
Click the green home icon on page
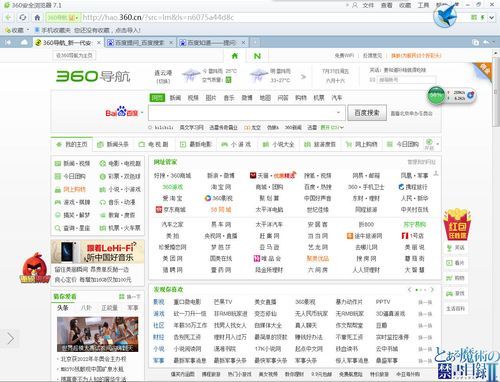pyautogui.click(x=235, y=56)
